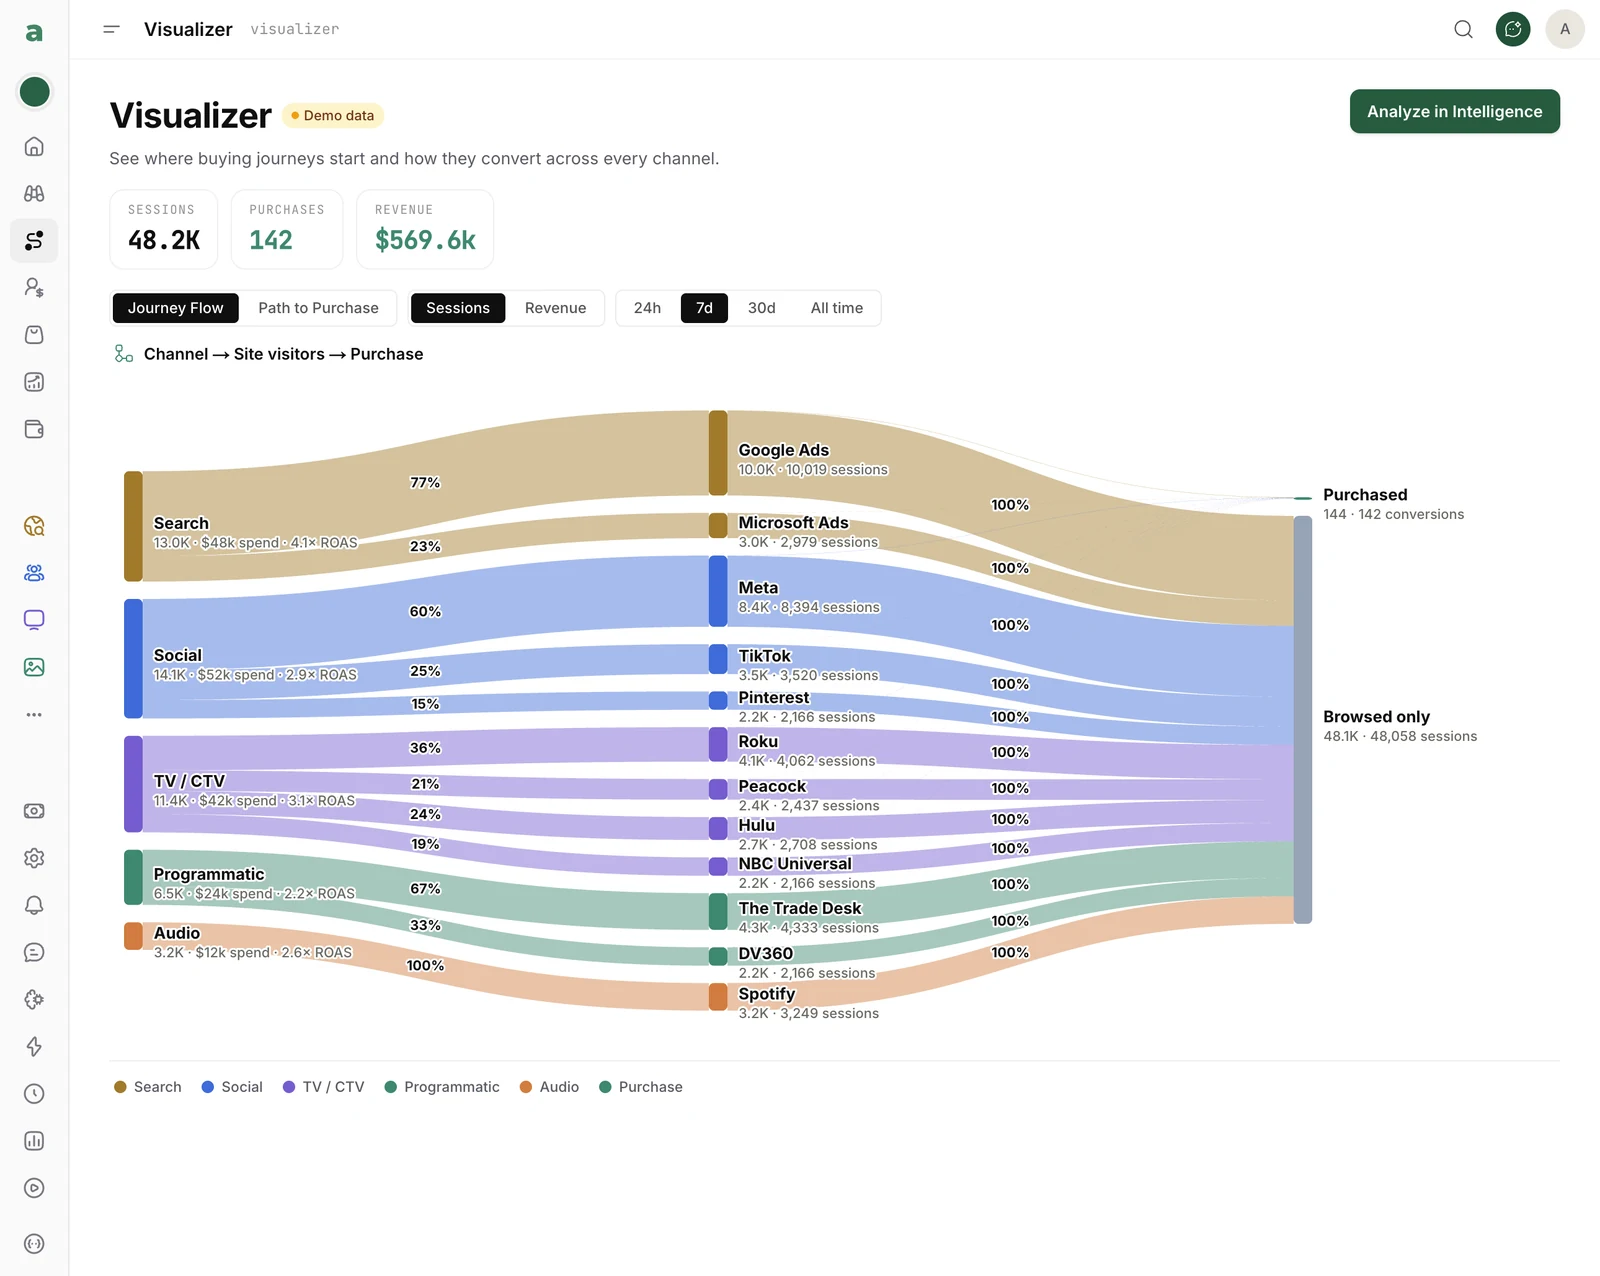Set time range to 30d
Image resolution: width=1600 pixels, height=1276 pixels.
(x=761, y=308)
